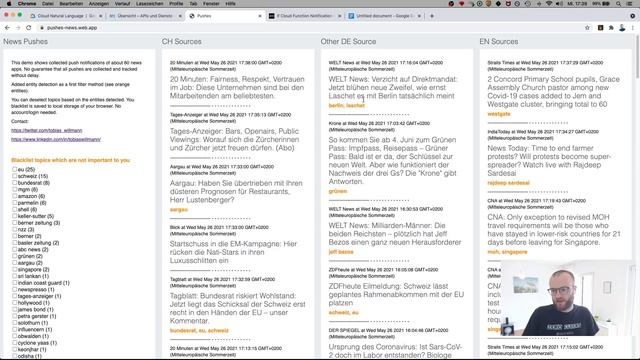Screen dimensions: 640x360
Task: Open the Lesezeichen menu
Action: tap(149, 4)
